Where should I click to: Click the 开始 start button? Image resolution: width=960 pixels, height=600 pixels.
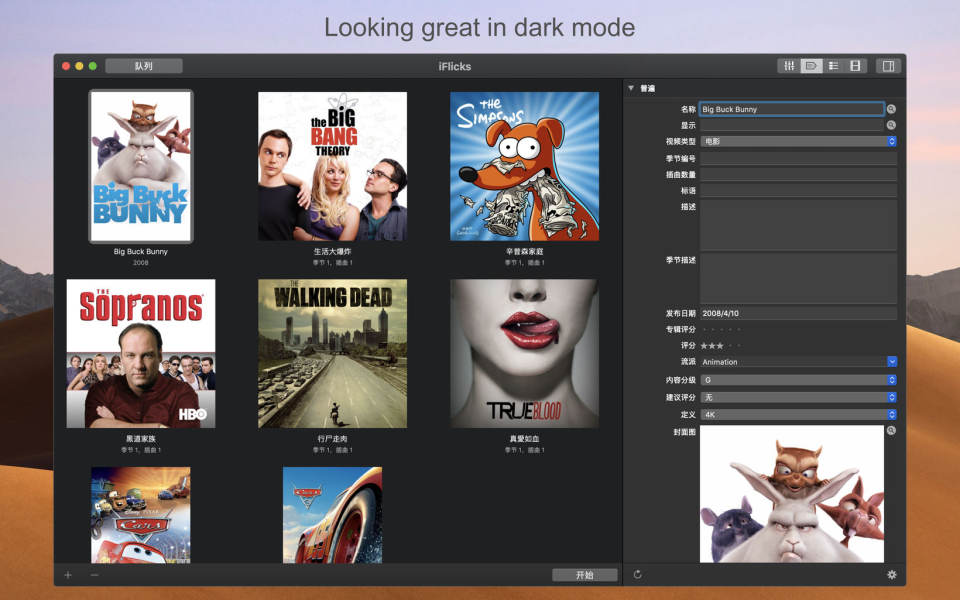click(585, 575)
